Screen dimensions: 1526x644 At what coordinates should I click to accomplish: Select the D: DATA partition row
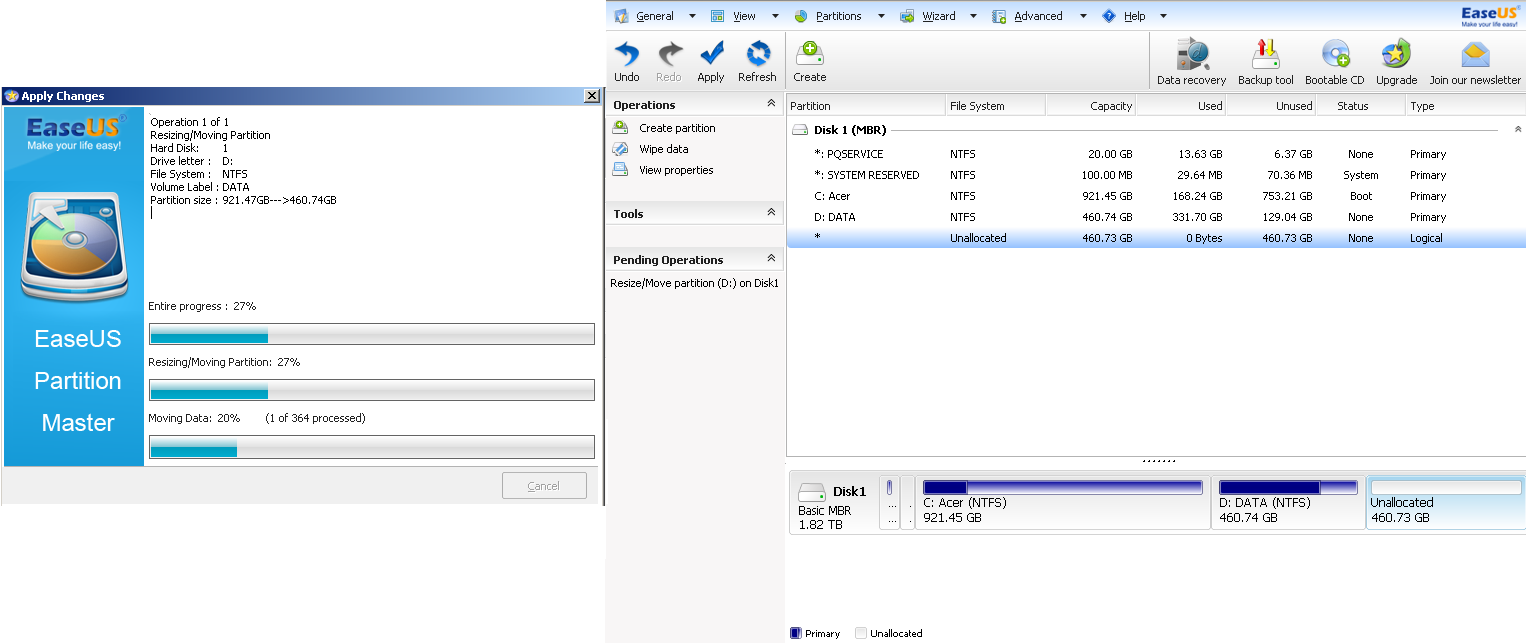(1156, 217)
